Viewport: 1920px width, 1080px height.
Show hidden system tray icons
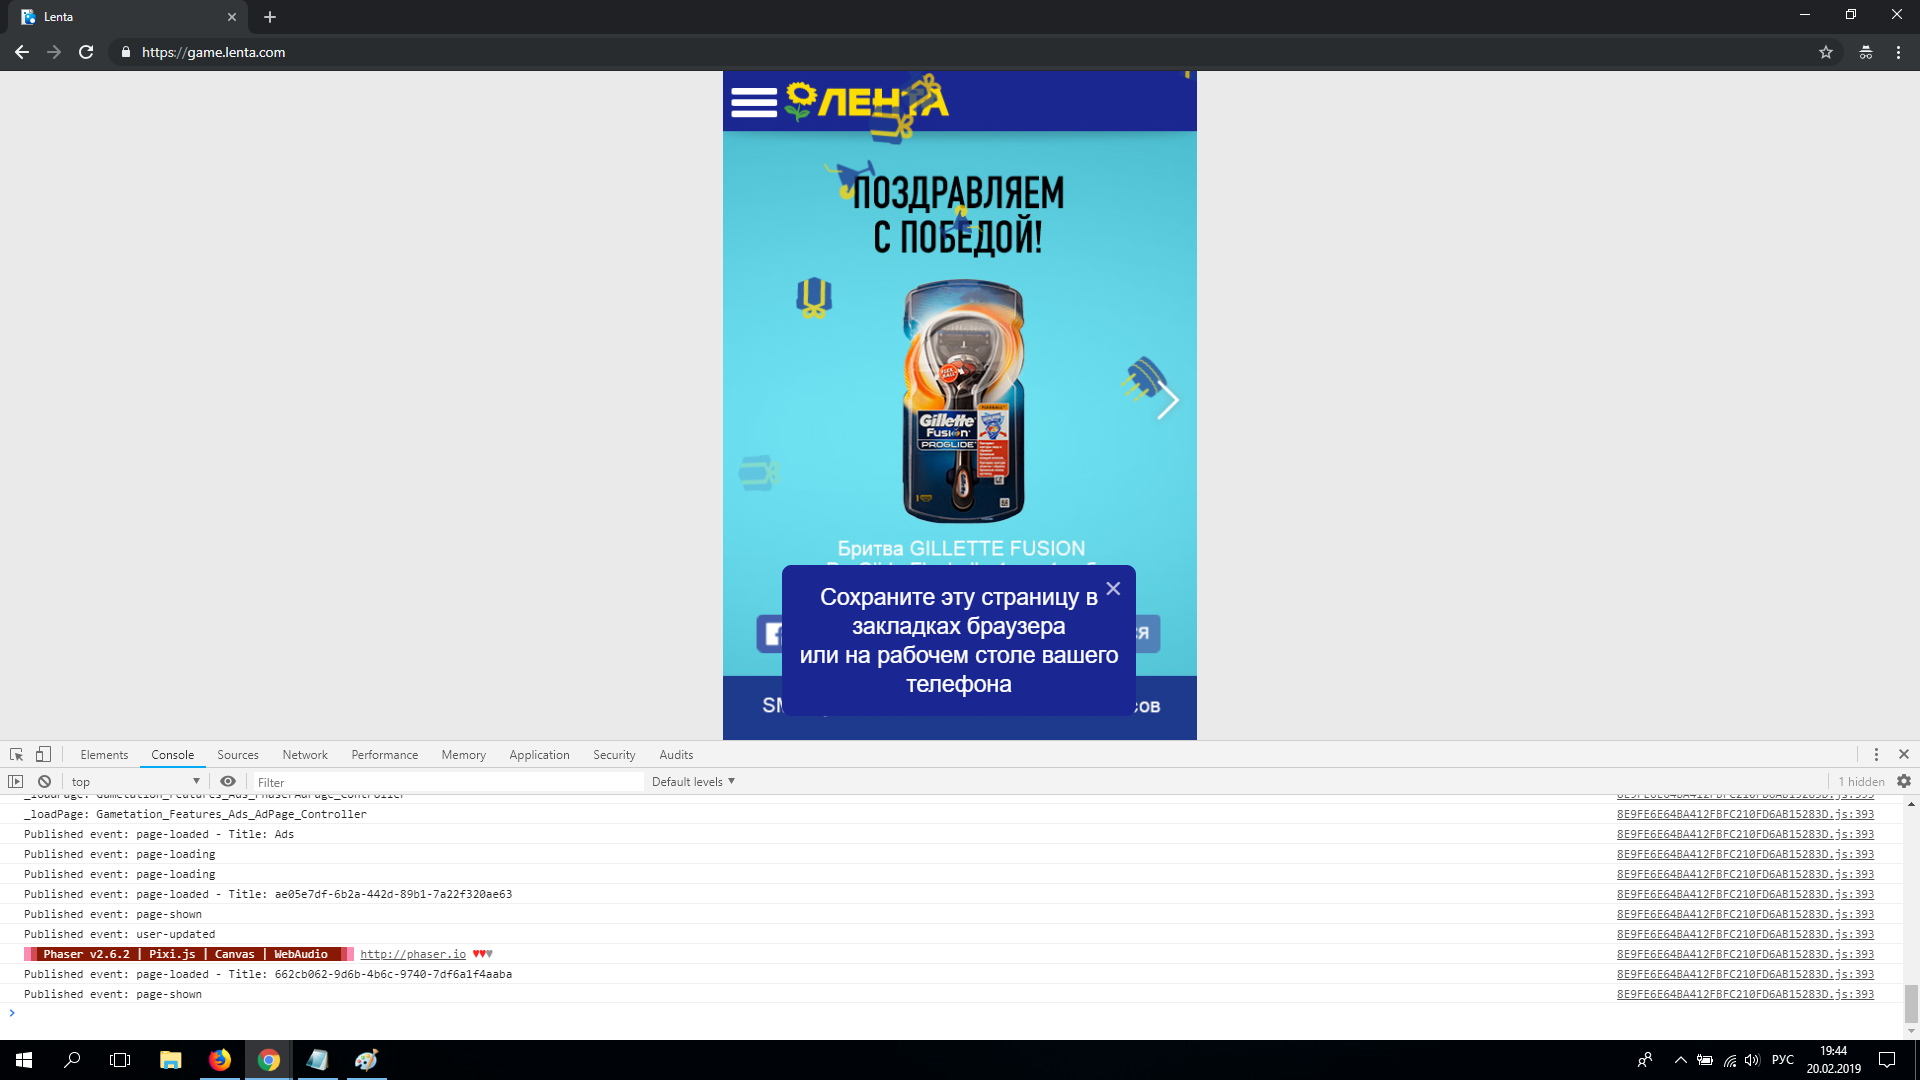coord(1680,1060)
